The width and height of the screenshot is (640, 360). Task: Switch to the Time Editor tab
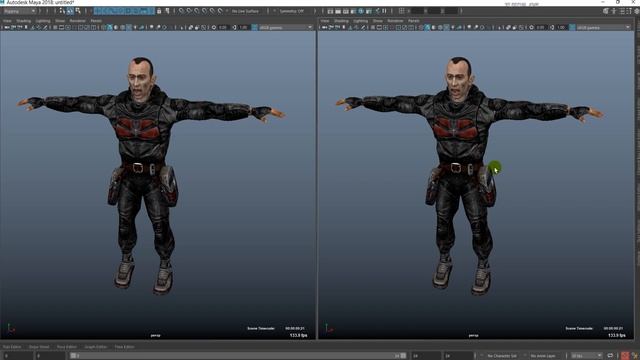(124, 347)
